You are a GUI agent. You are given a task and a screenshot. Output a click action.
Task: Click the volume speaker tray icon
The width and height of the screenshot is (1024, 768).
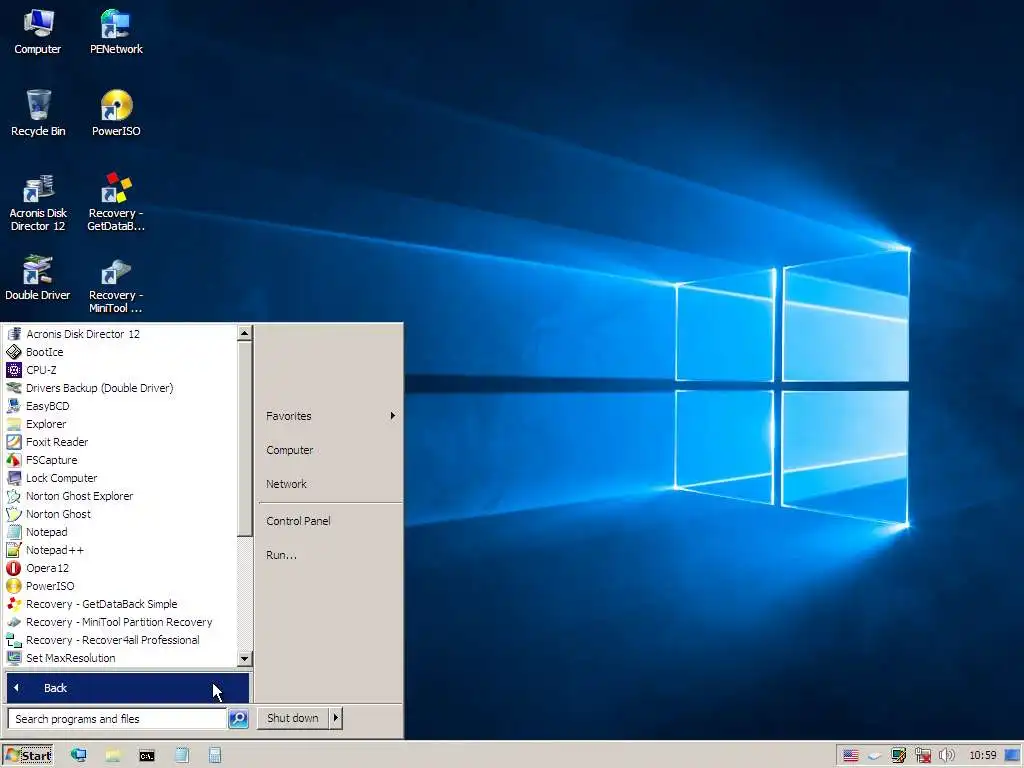(x=946, y=756)
